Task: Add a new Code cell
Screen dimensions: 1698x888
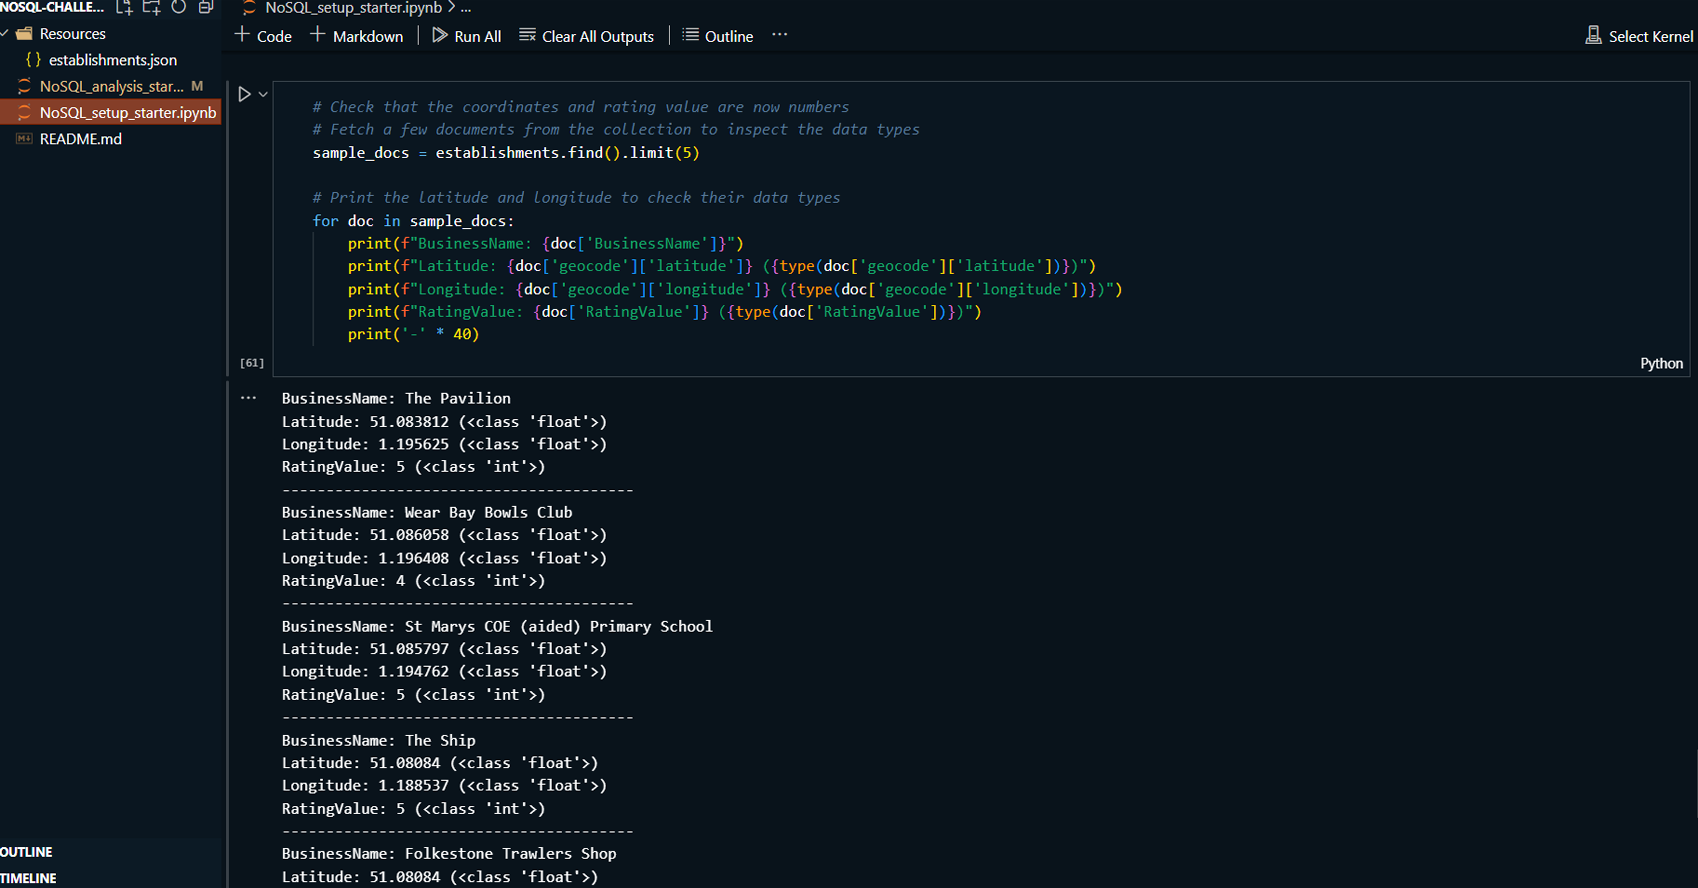Action: (263, 36)
